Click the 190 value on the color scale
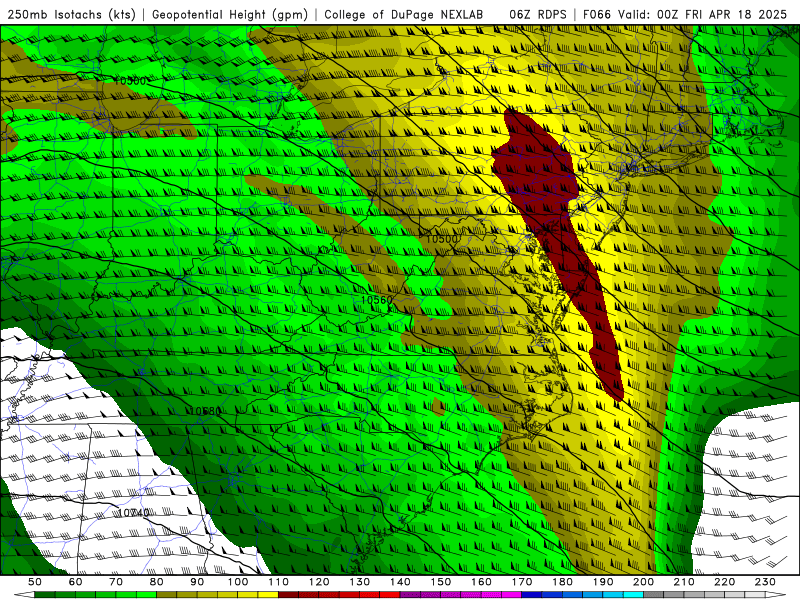The width and height of the screenshot is (800, 600). point(603,582)
